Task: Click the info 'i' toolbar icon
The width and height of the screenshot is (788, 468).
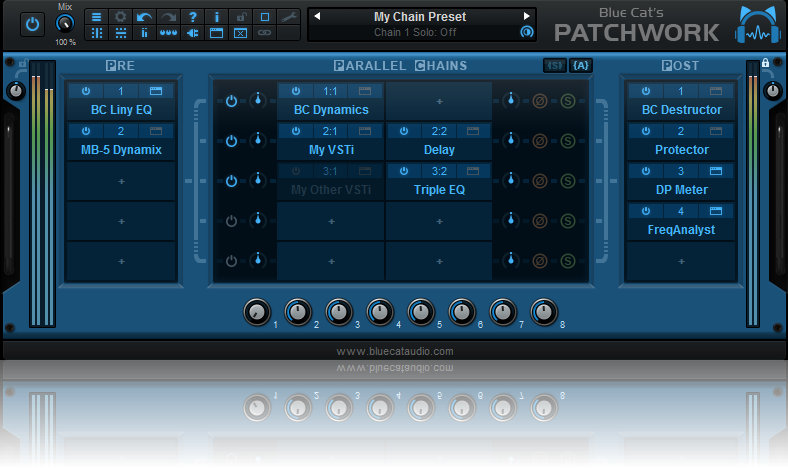Action: tap(217, 17)
